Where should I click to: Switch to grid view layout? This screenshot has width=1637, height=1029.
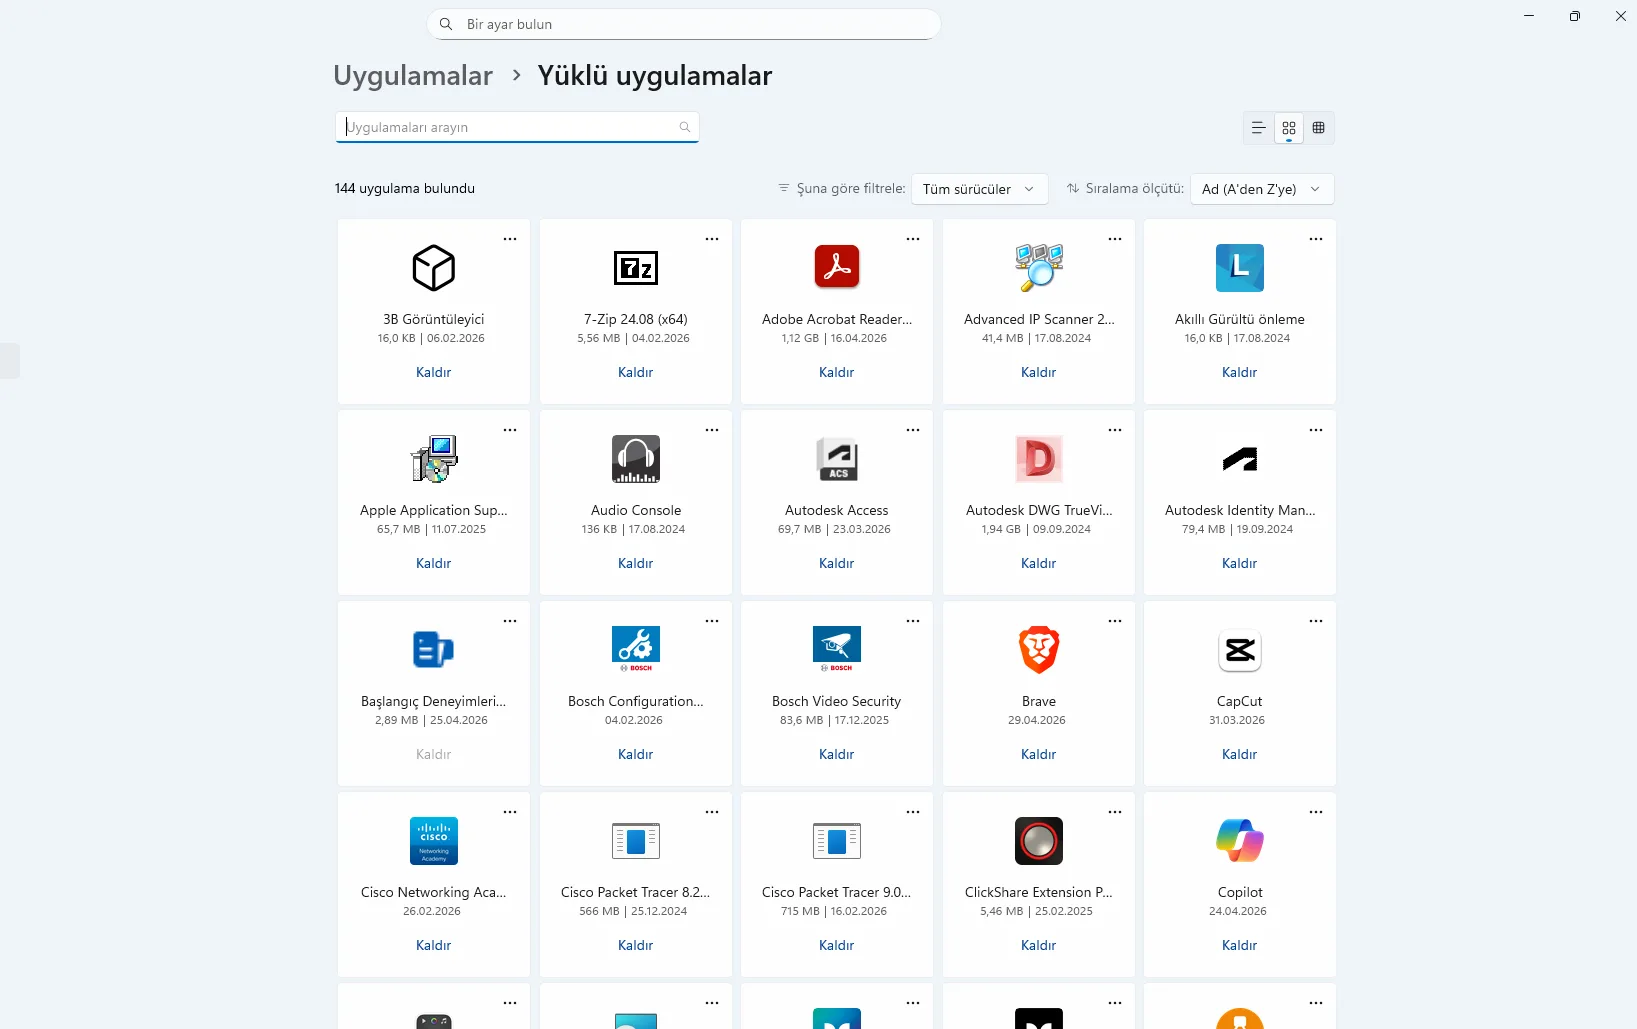[x=1288, y=128]
